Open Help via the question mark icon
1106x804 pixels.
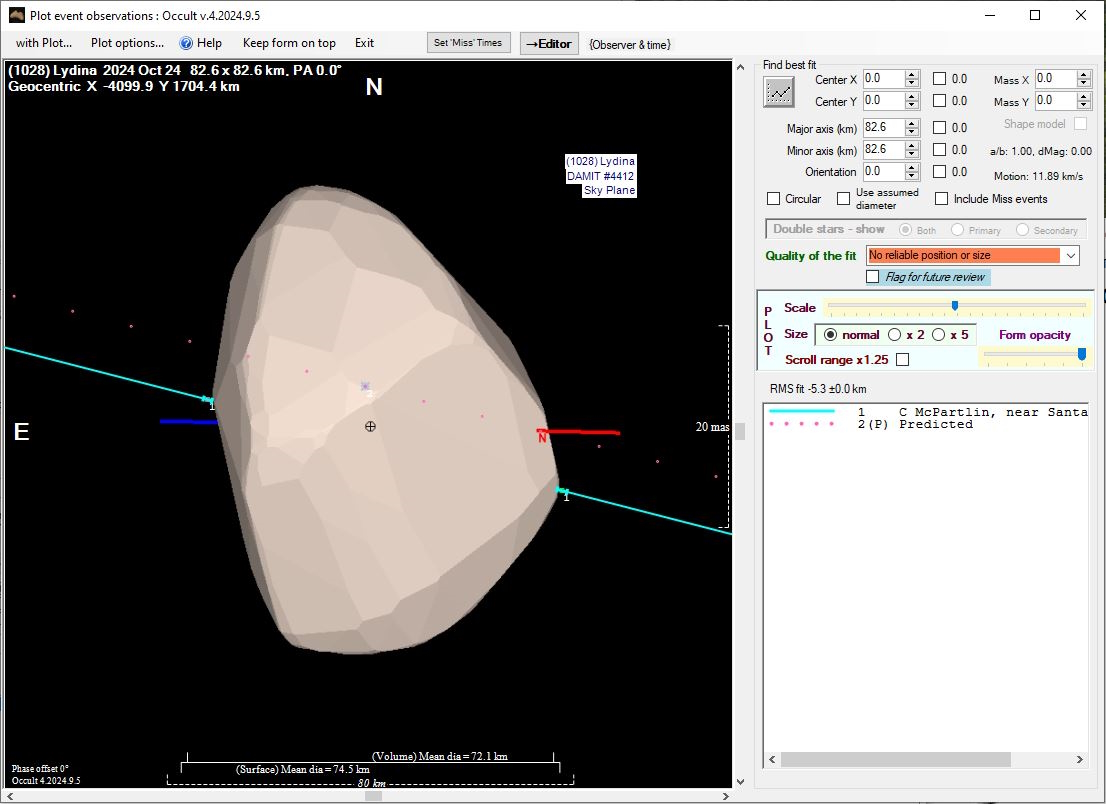[x=186, y=43]
